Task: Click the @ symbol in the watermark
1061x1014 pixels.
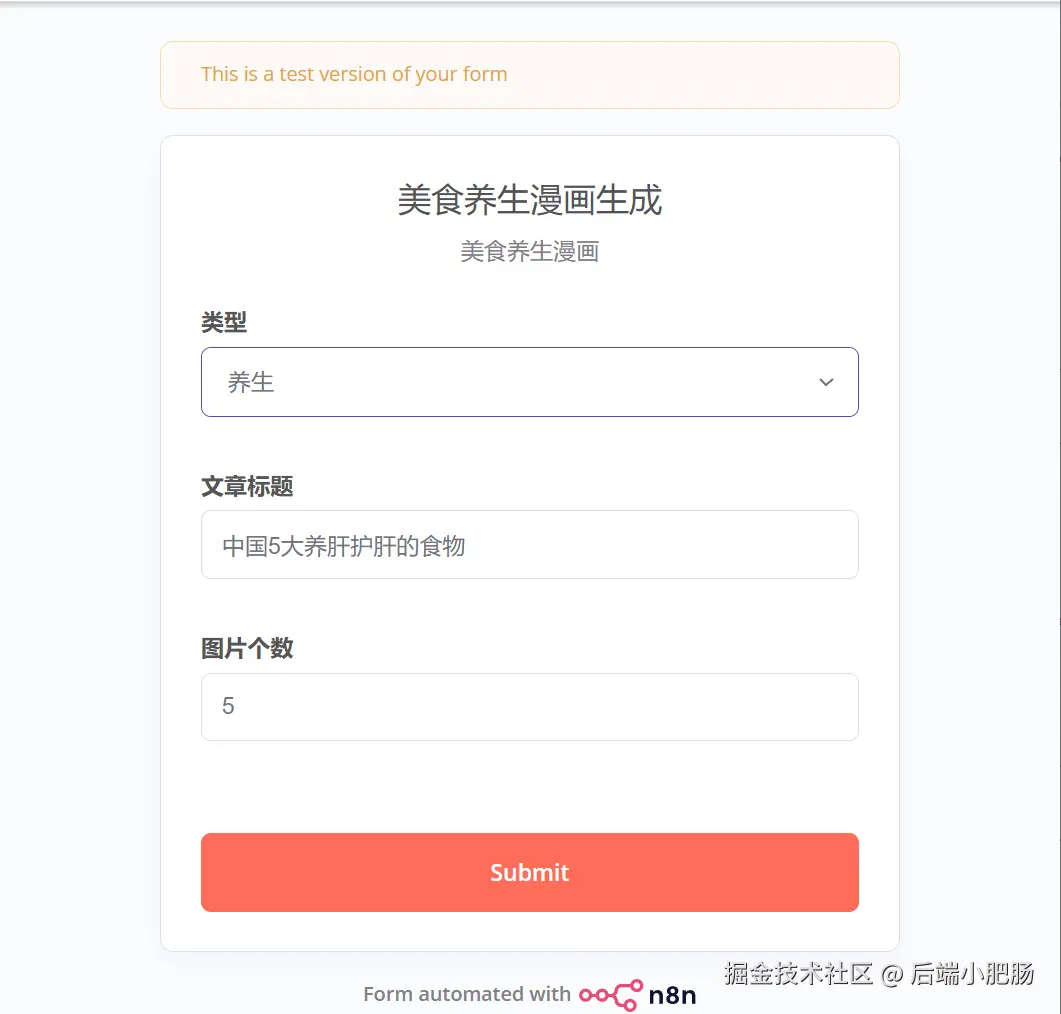Action: coord(891,974)
